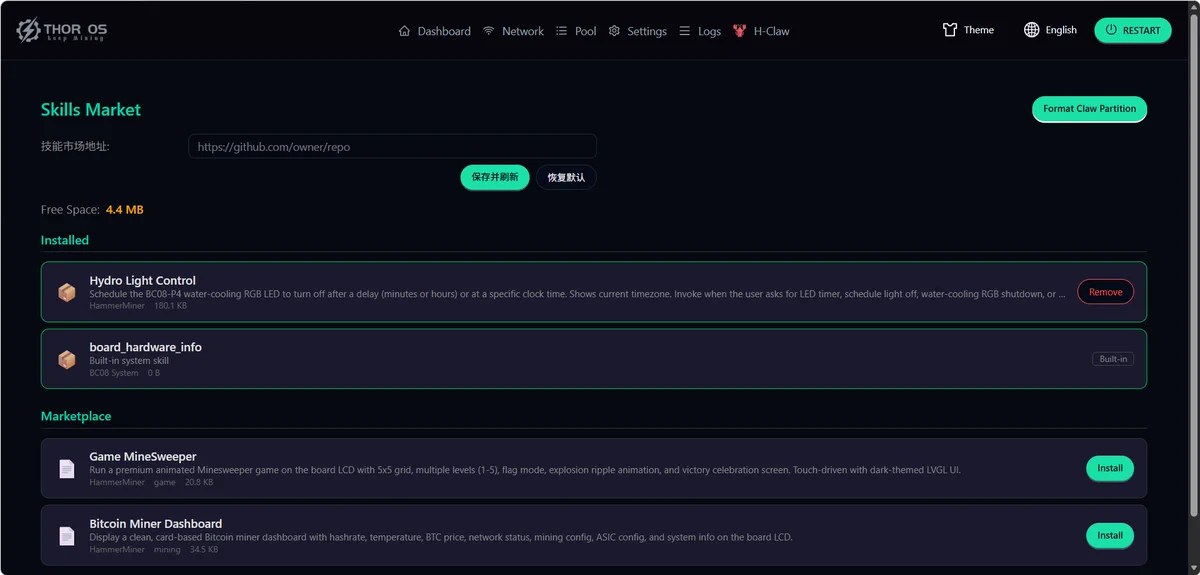
Task: Click the Network wifi icon
Action: click(489, 31)
